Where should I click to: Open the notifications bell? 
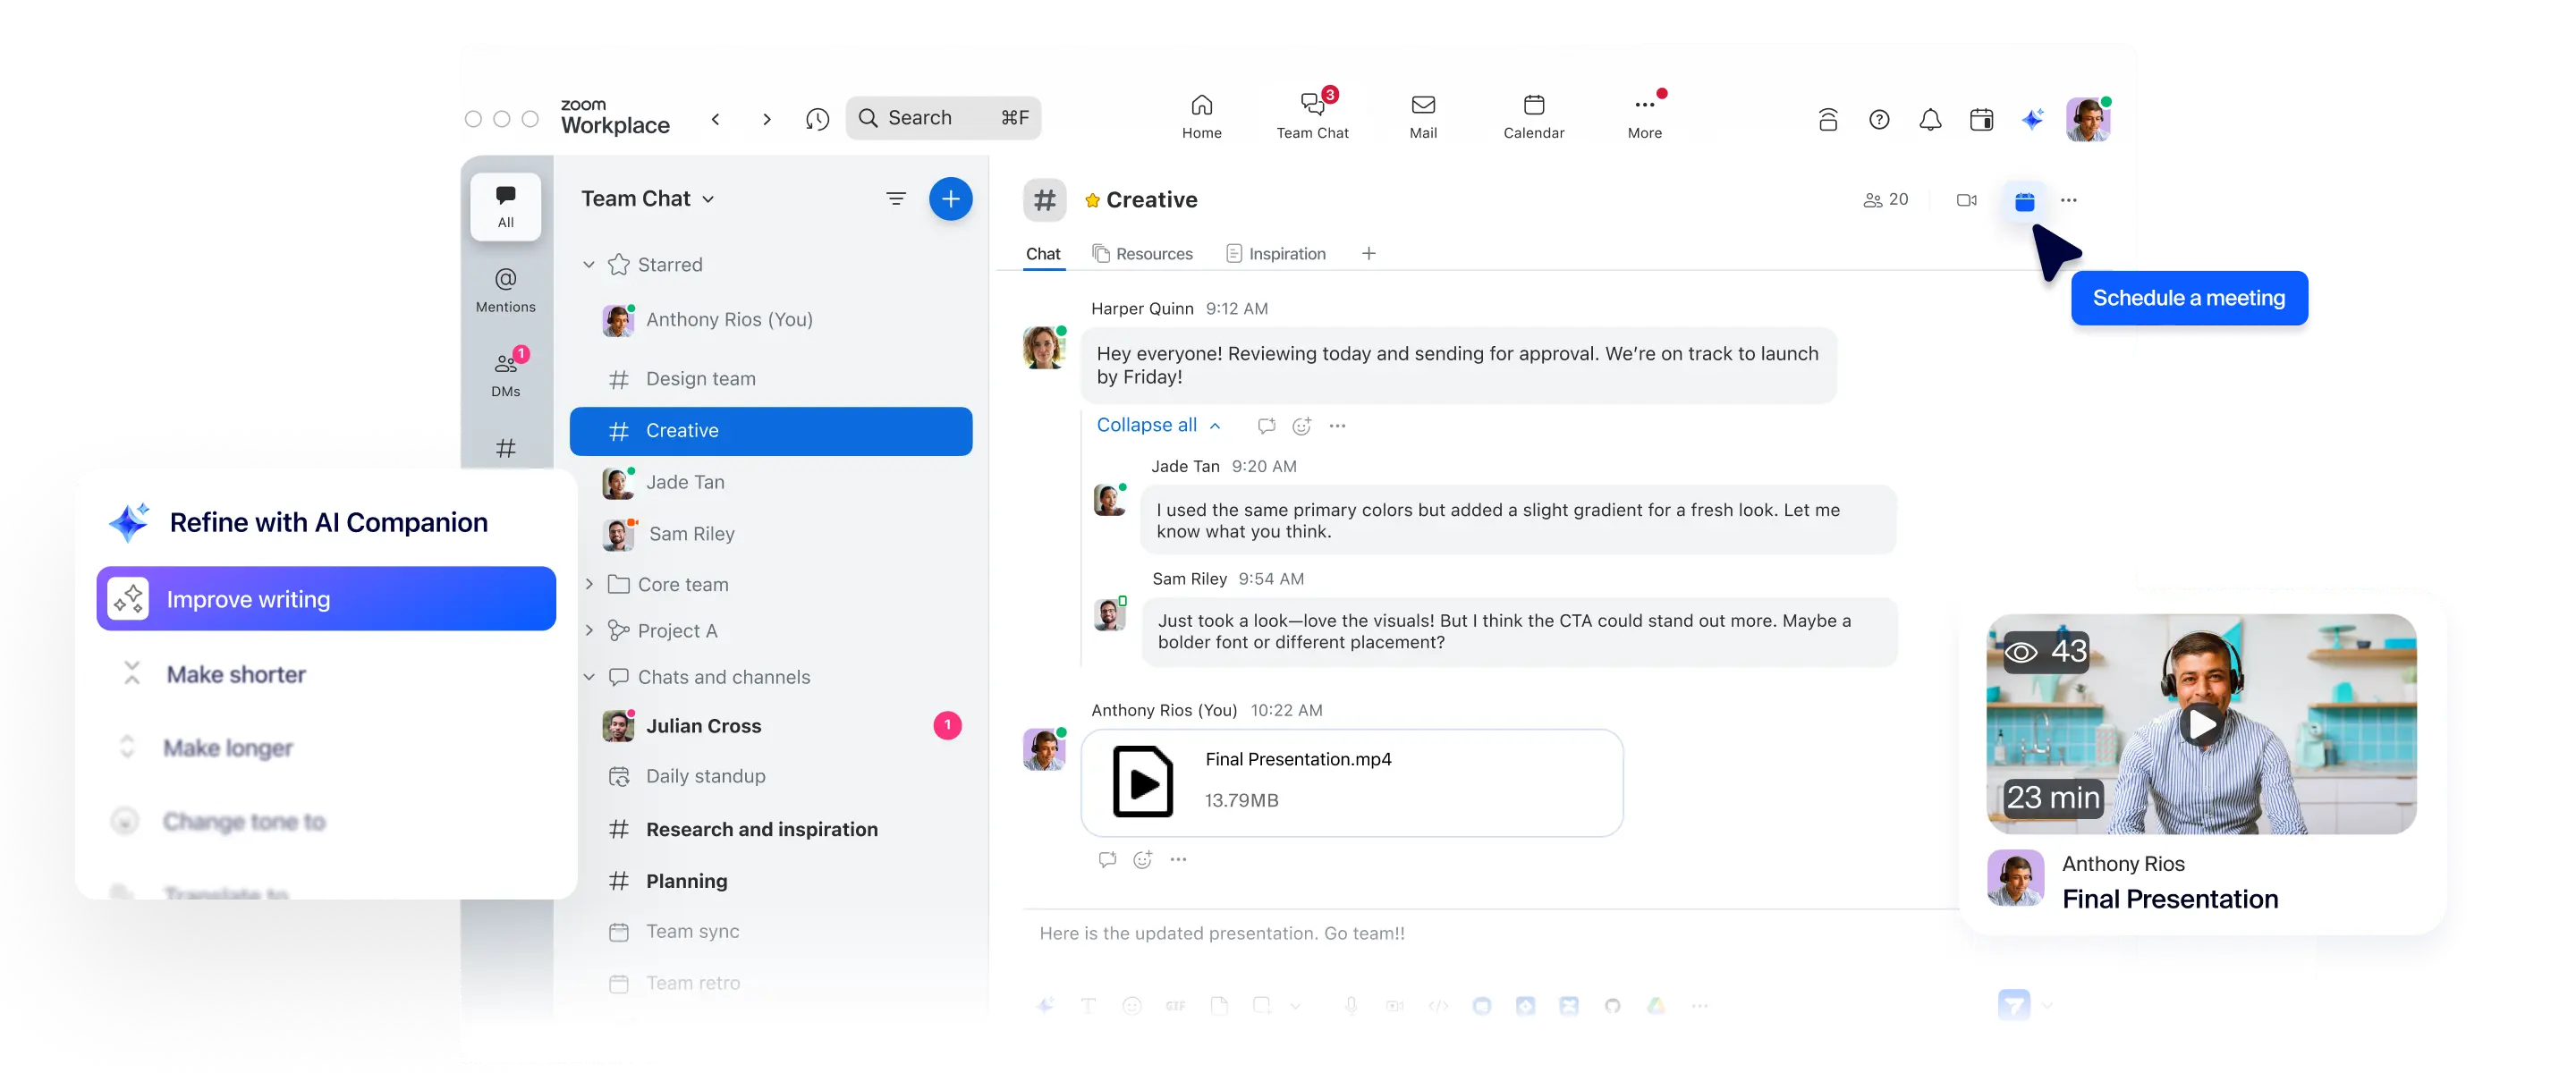1930,120
